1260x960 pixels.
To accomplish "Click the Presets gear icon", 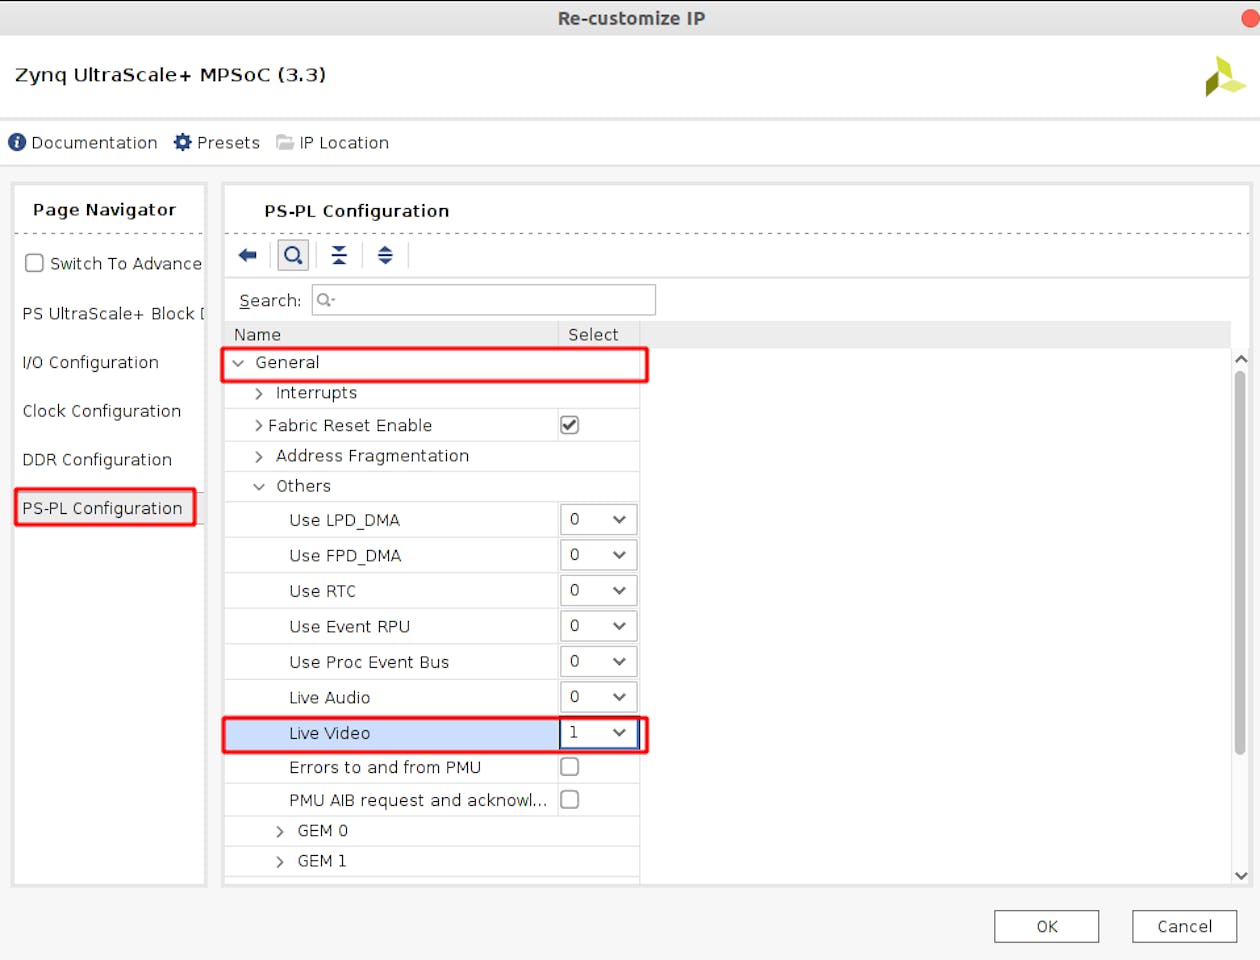I will (182, 142).
